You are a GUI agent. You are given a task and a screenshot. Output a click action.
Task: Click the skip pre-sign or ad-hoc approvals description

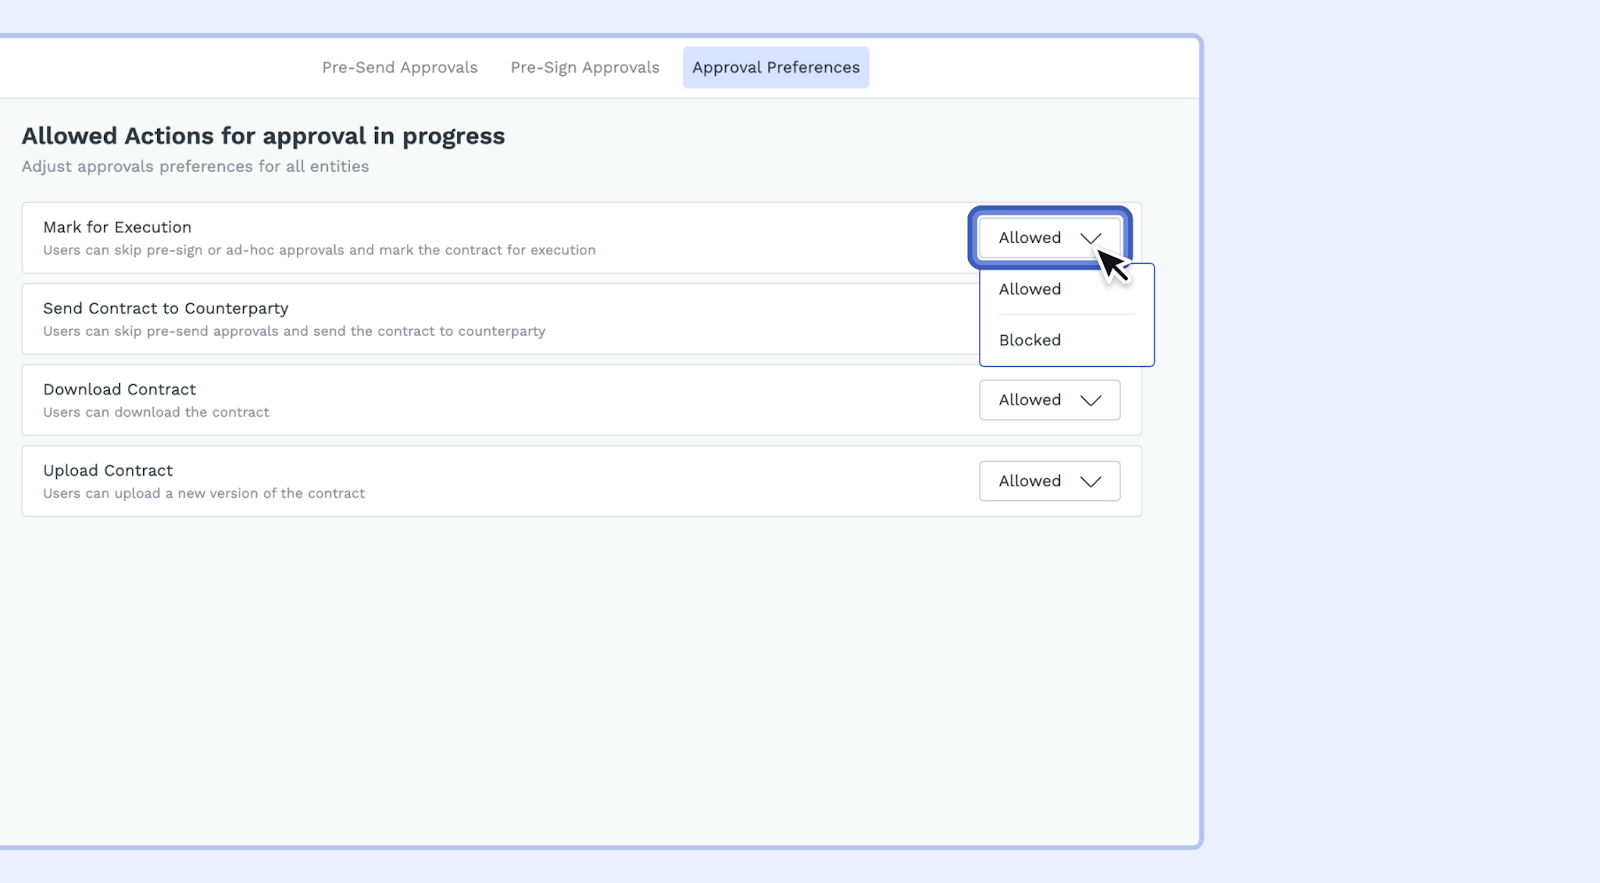tap(319, 250)
